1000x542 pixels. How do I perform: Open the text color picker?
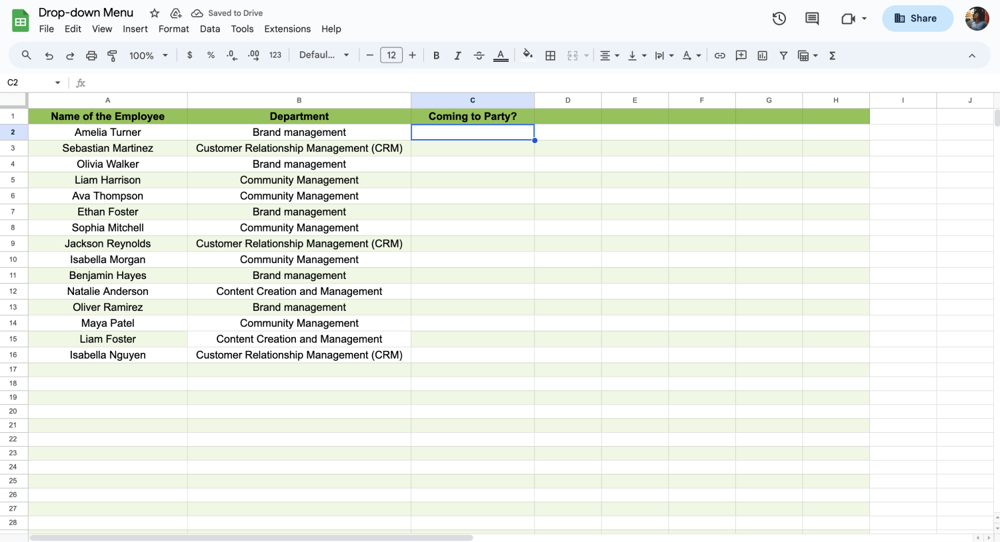[501, 55]
